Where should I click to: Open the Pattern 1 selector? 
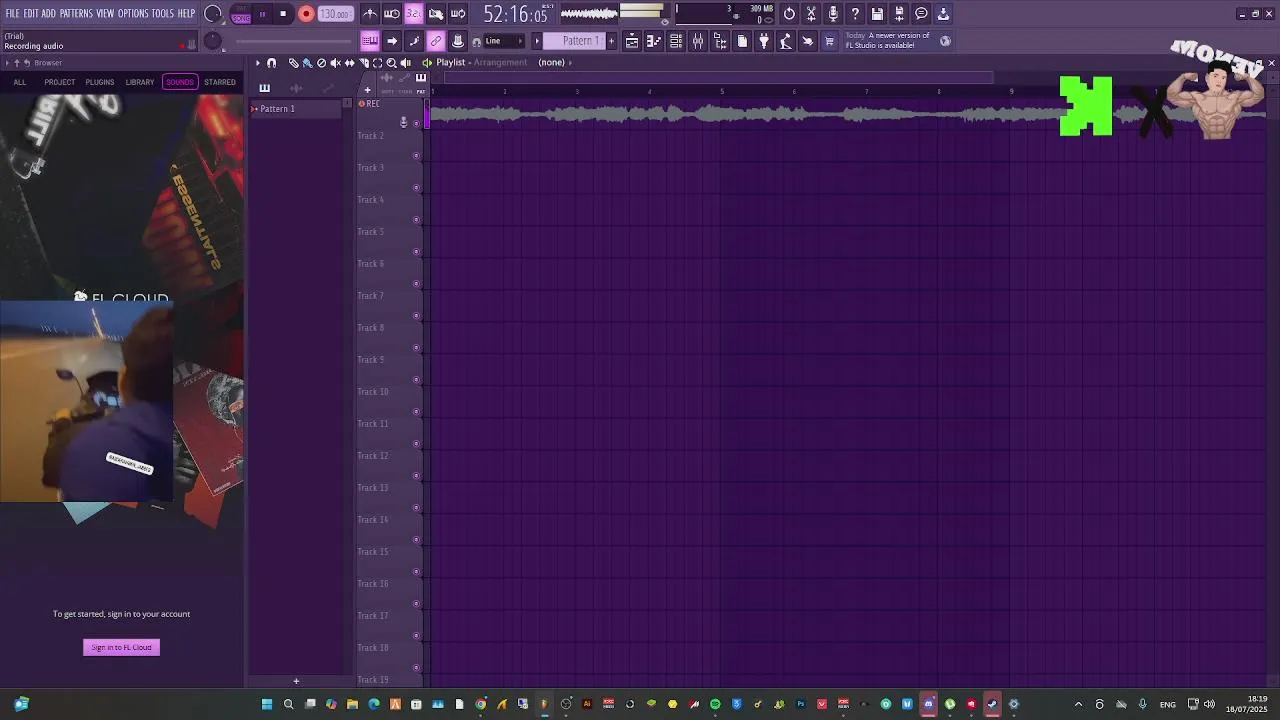pos(580,41)
